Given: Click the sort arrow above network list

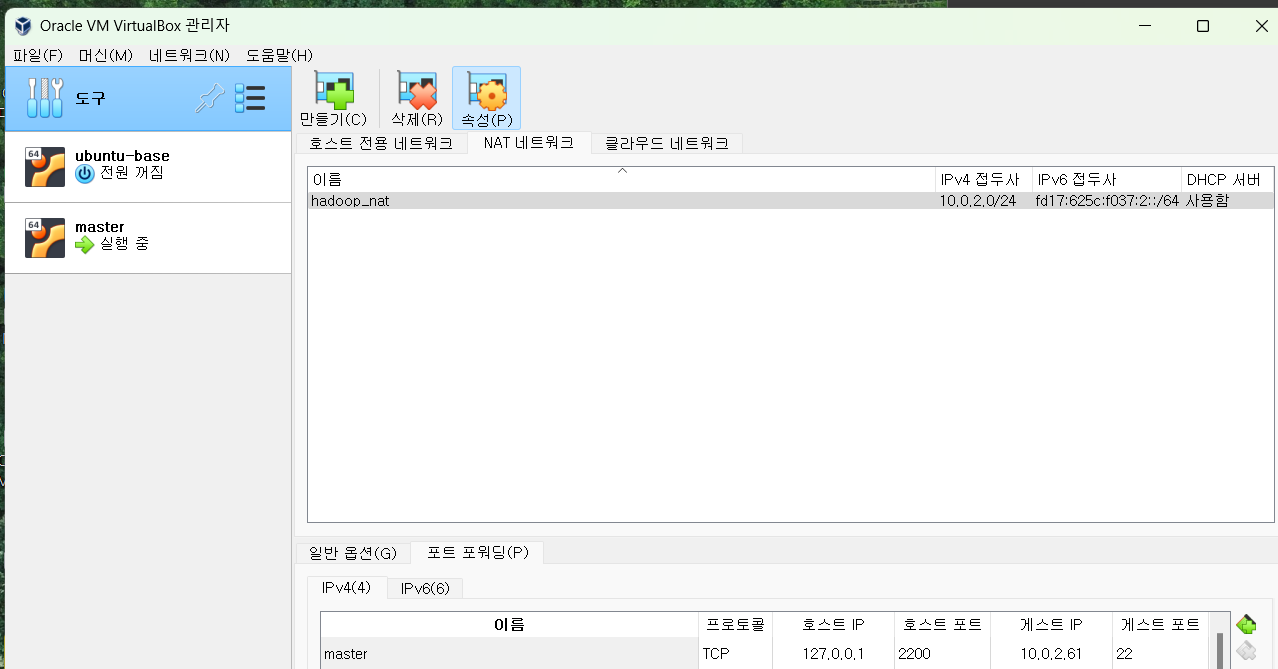Looking at the screenshot, I should pyautogui.click(x=622, y=171).
